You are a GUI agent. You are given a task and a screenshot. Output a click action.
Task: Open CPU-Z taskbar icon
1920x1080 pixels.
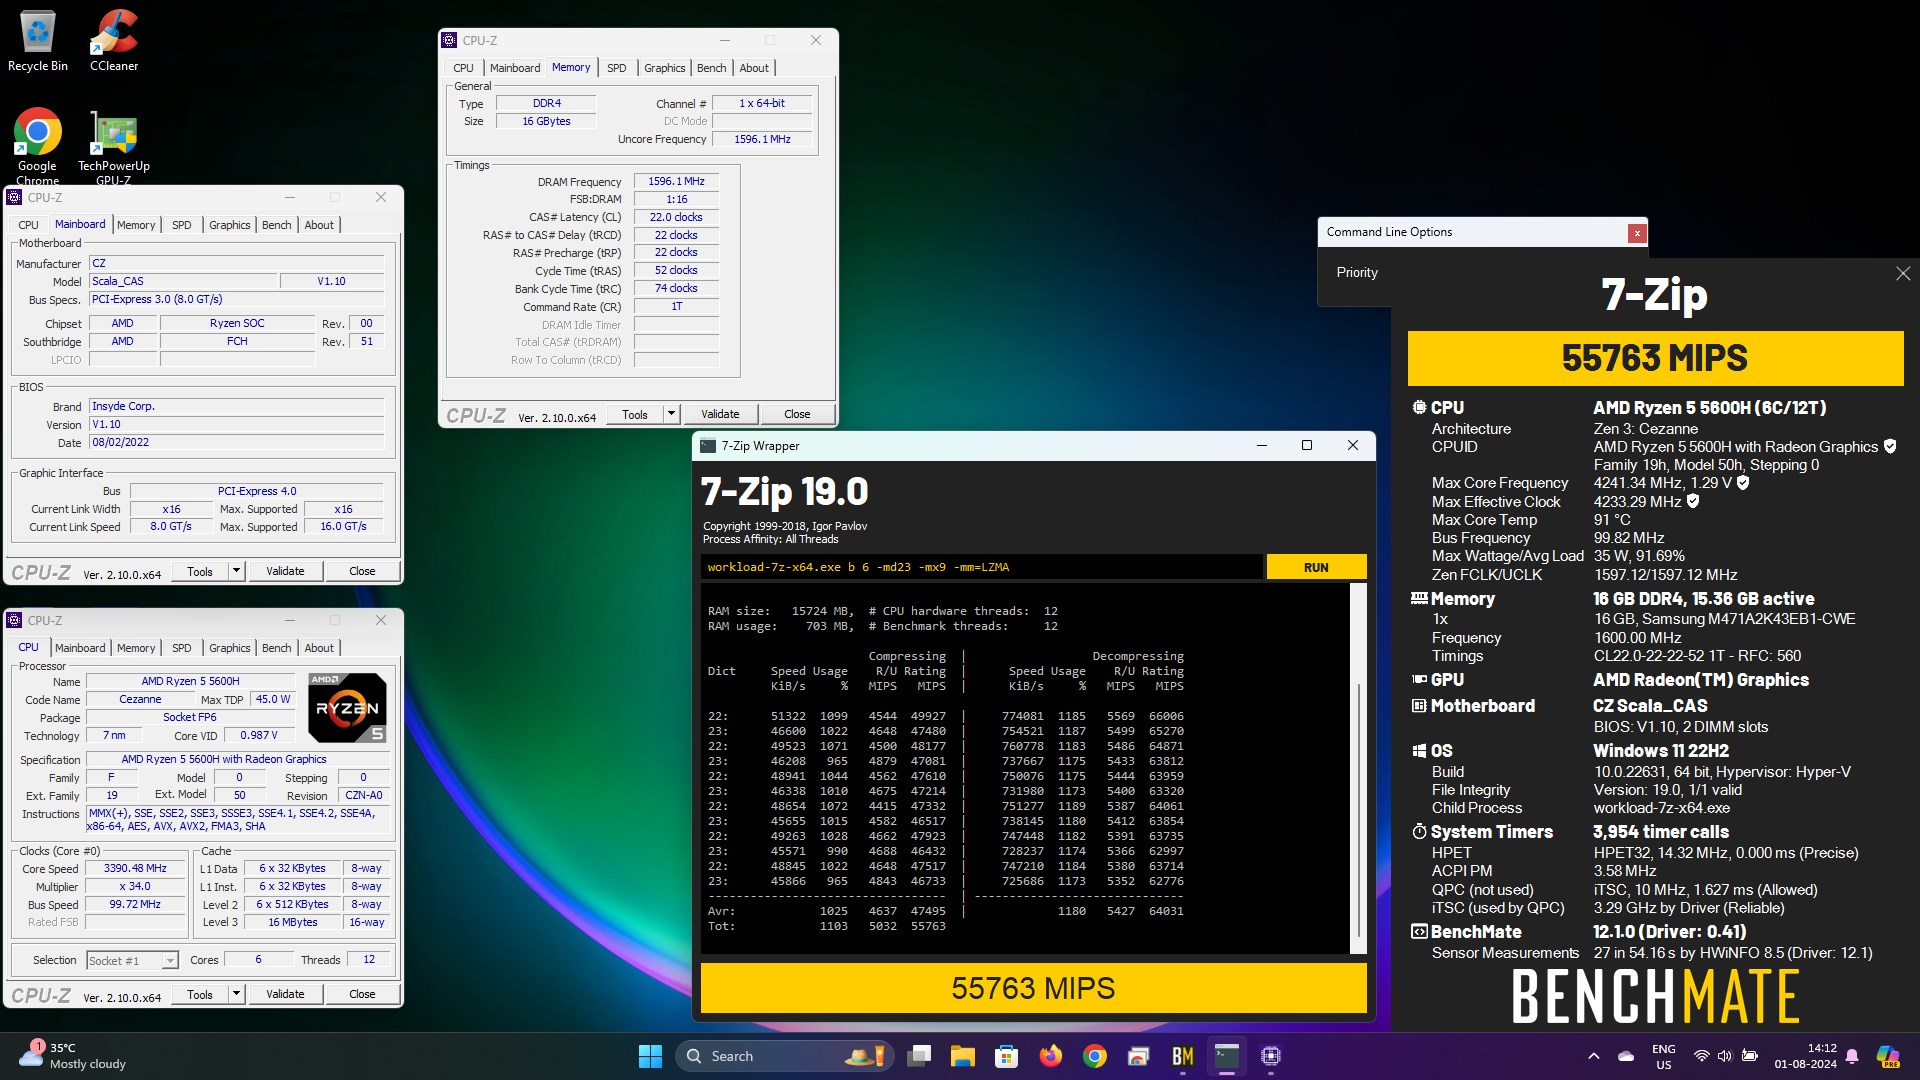(1271, 1056)
